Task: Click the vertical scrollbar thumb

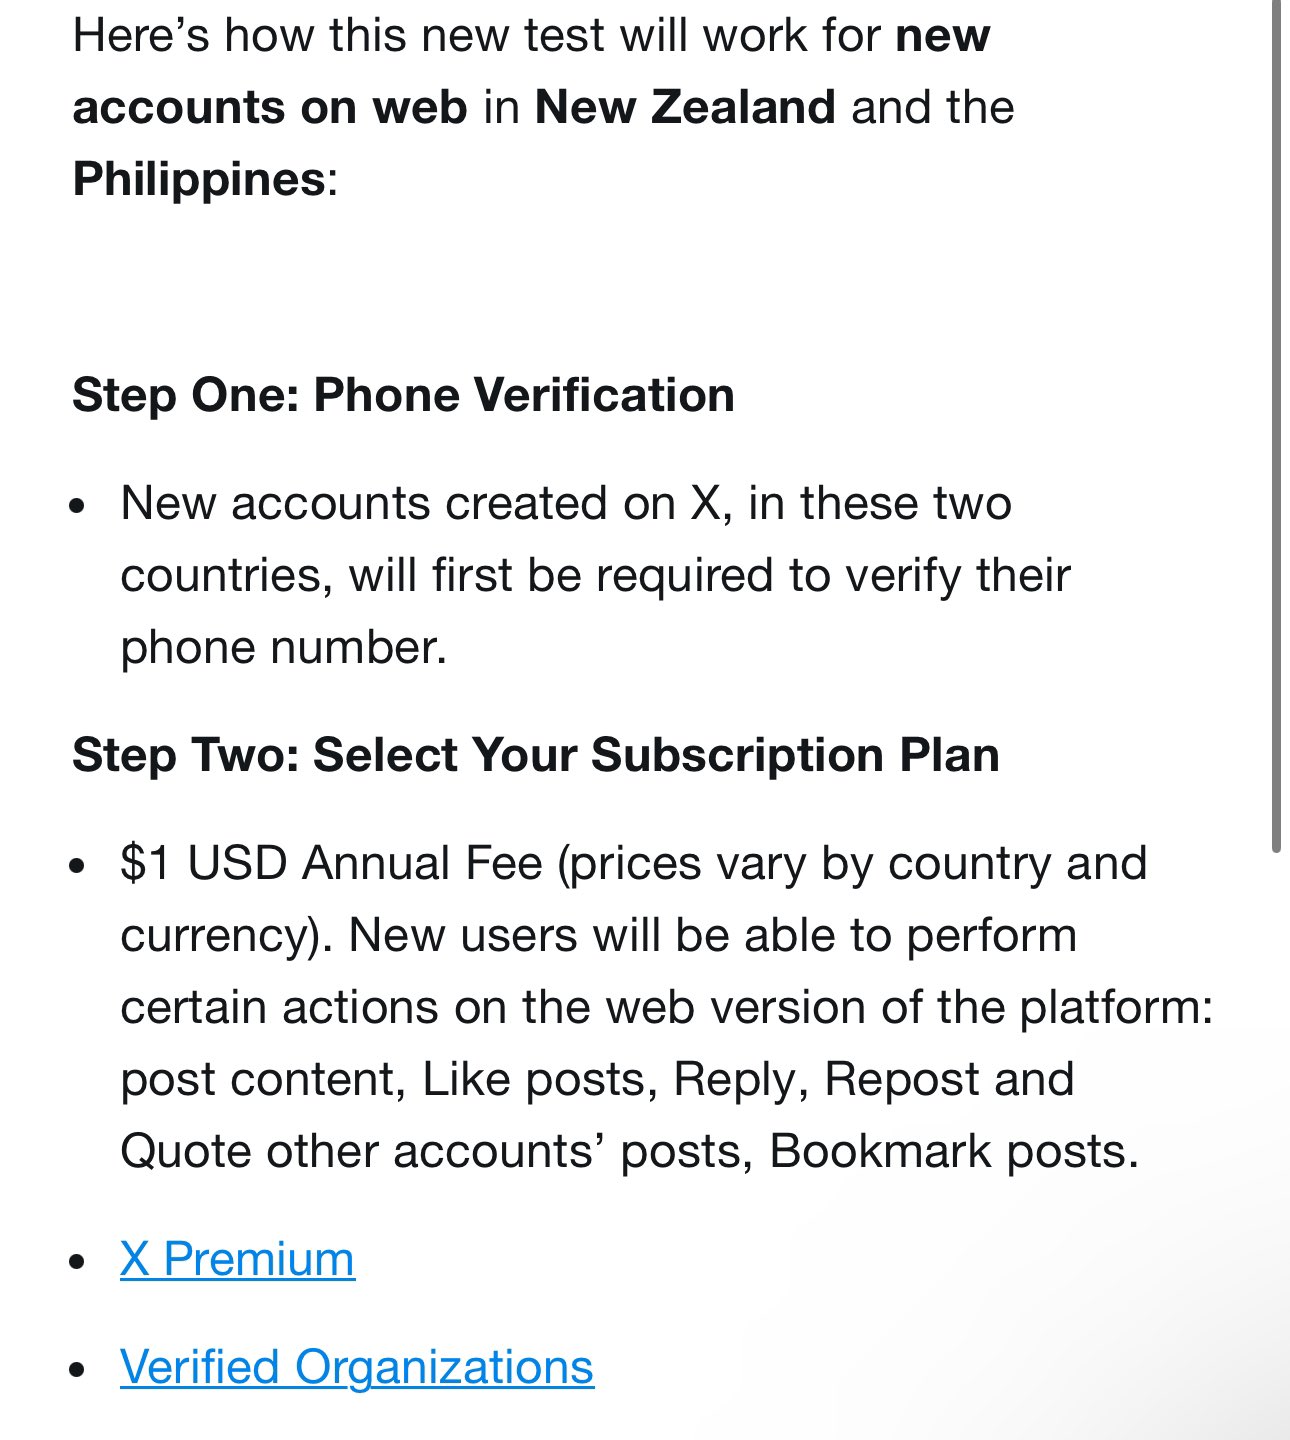Action: click(x=1276, y=425)
